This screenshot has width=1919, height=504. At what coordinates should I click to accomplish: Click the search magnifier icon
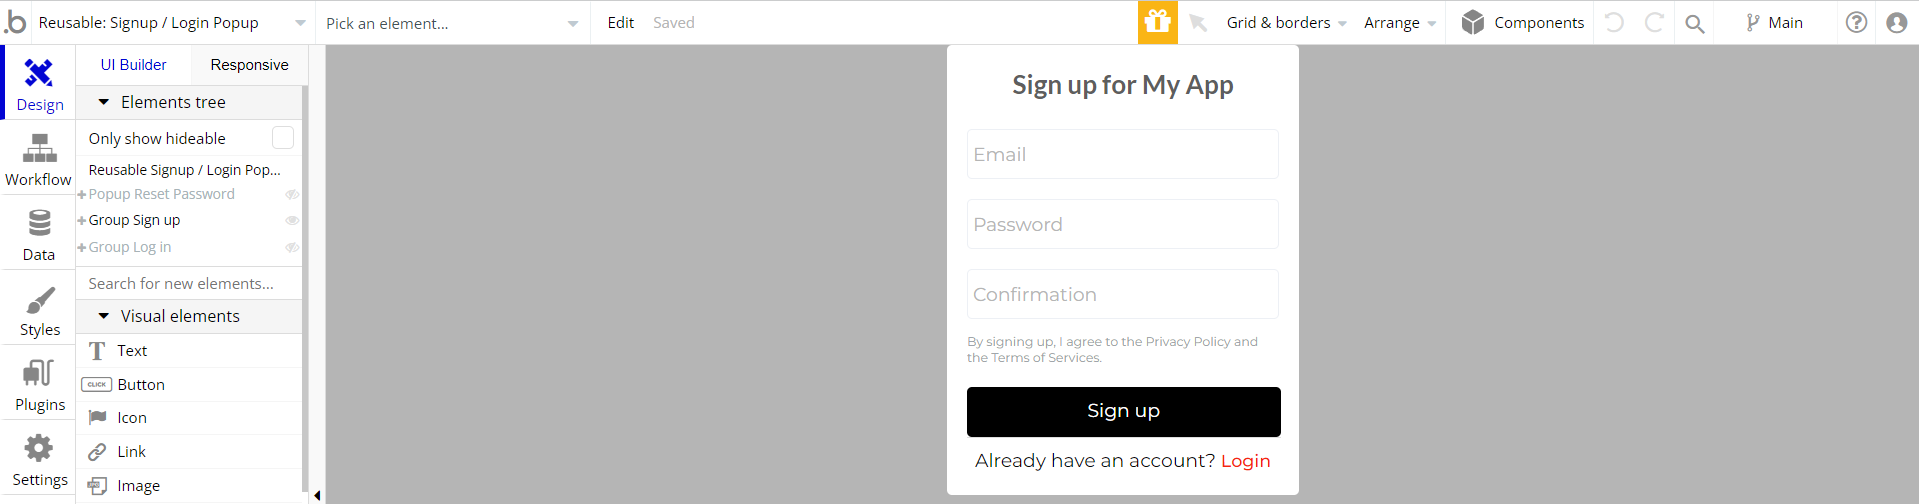click(1694, 23)
